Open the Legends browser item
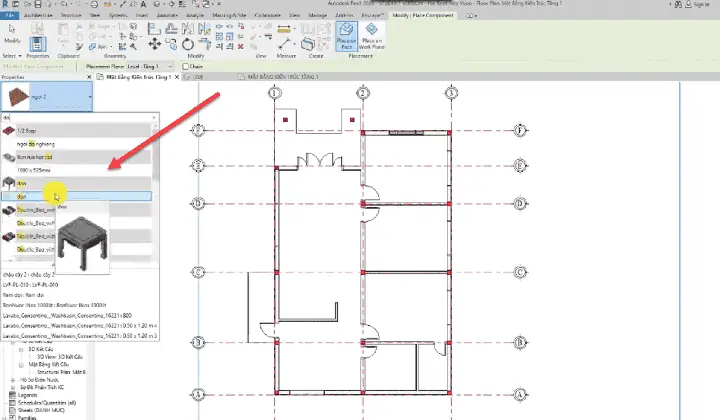The width and height of the screenshot is (720, 420). [x=28, y=395]
